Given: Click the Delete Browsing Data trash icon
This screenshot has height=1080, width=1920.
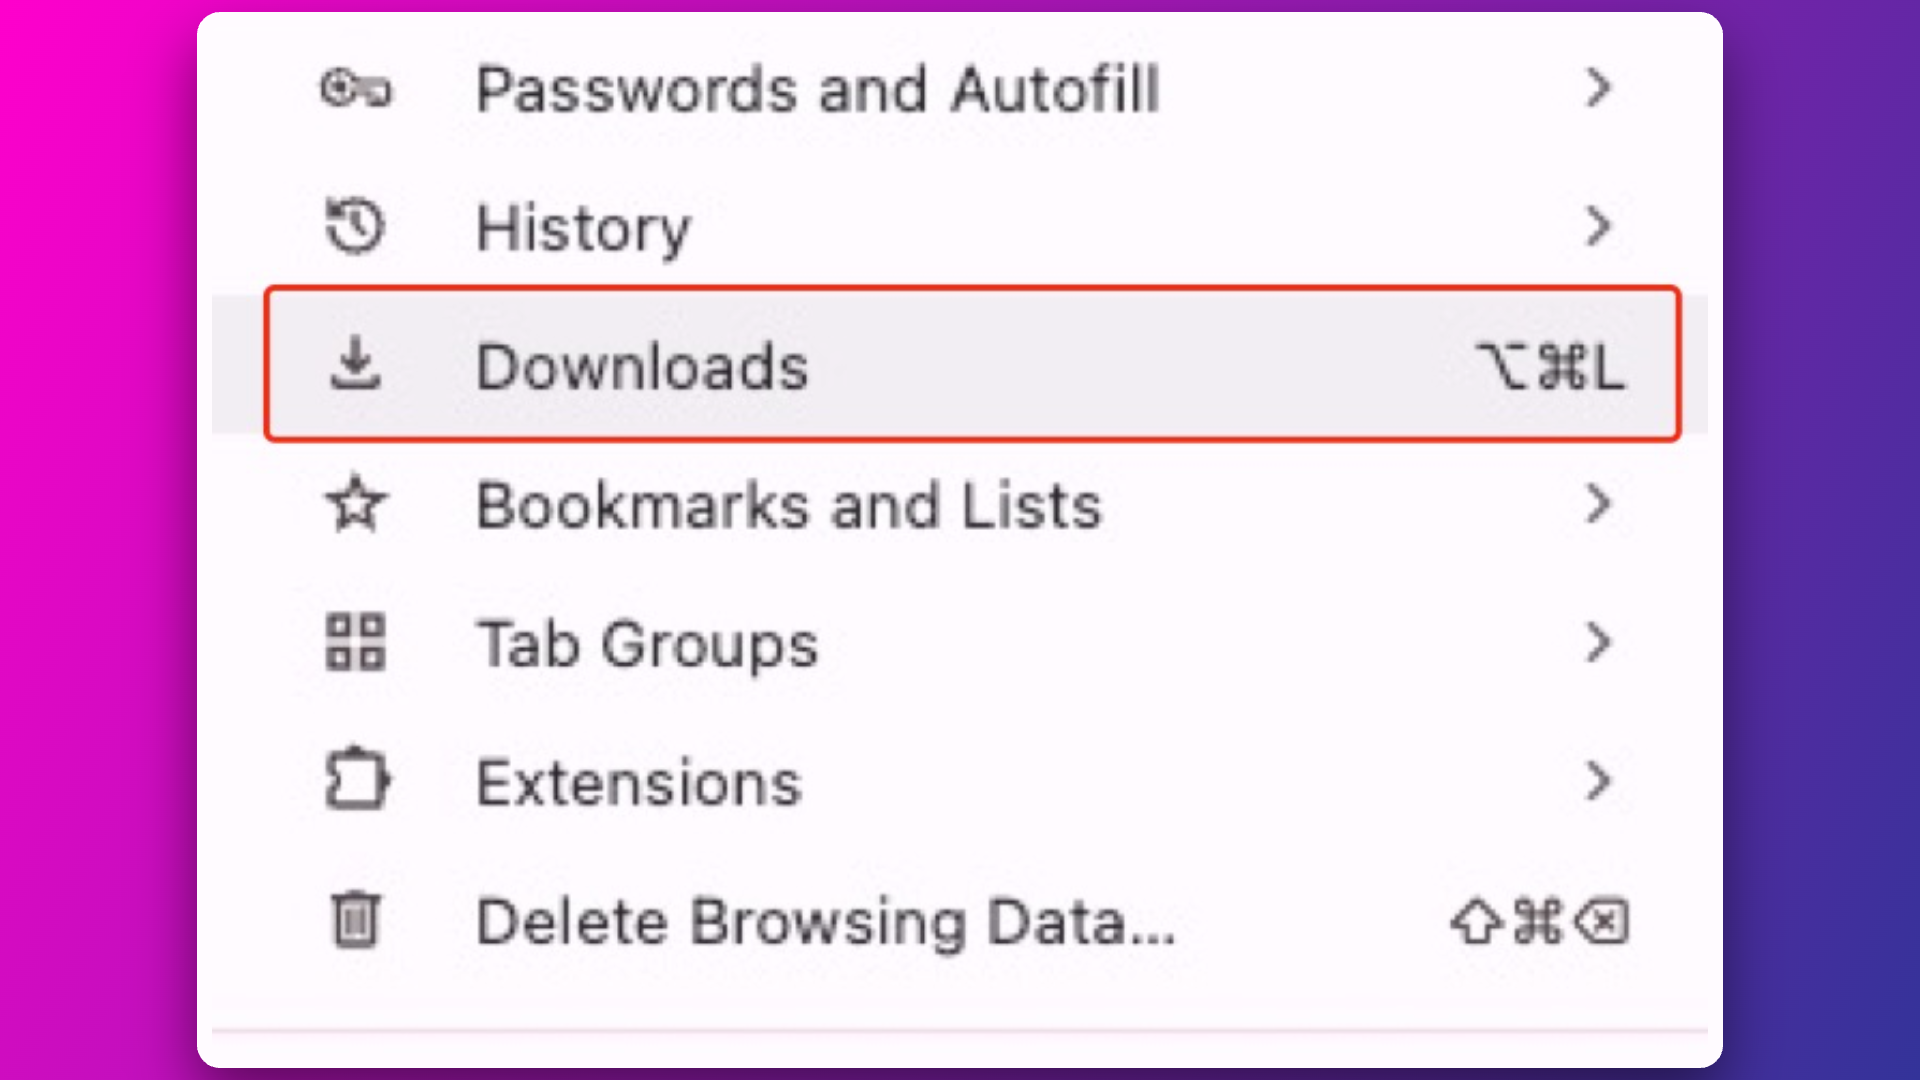Looking at the screenshot, I should (355, 919).
